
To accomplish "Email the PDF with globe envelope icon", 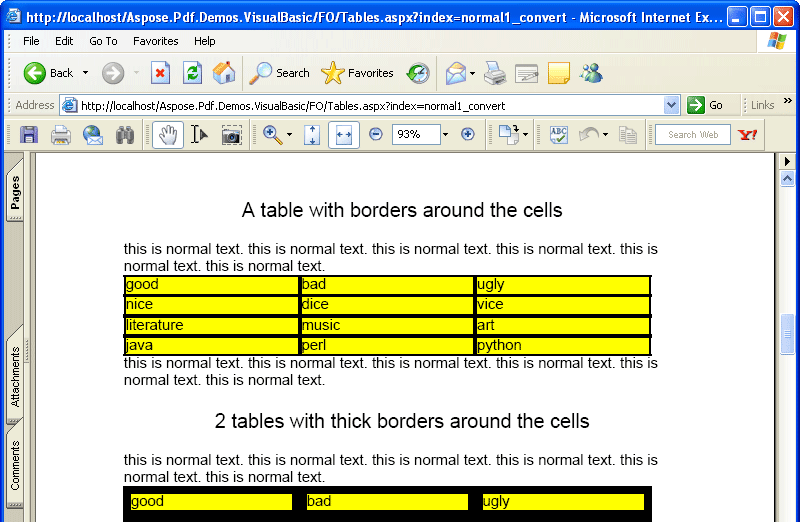I will coord(93,135).
